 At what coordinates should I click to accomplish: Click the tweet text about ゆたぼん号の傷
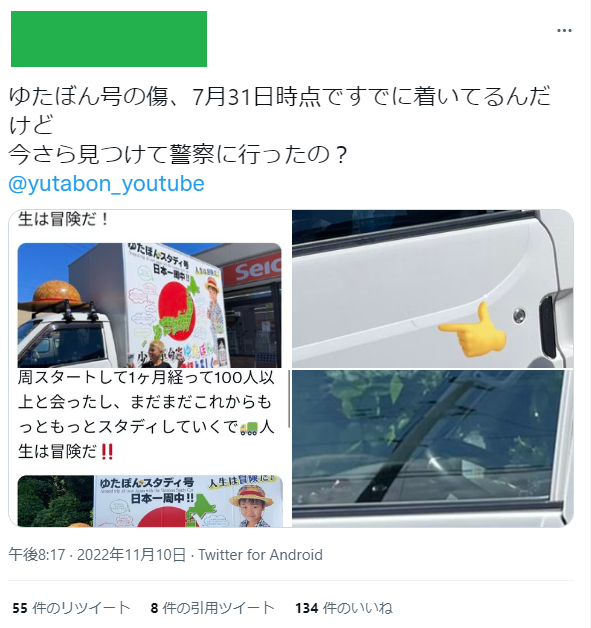coord(279,125)
